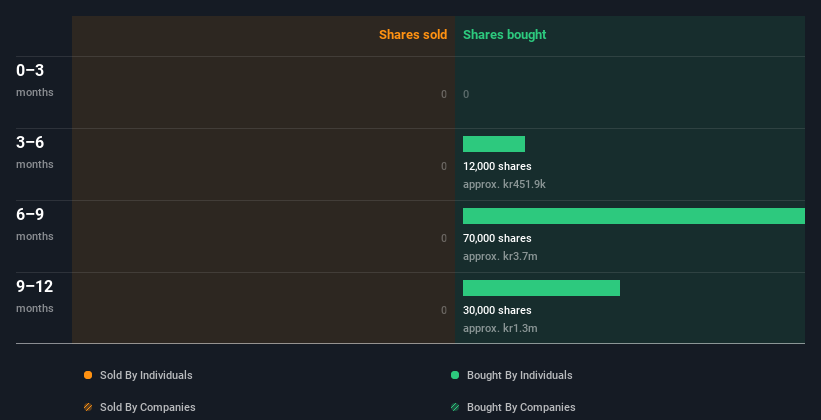This screenshot has height=420, width=821.
Task: Click the orange Sold By Individuals legend dot
Action: 88,375
